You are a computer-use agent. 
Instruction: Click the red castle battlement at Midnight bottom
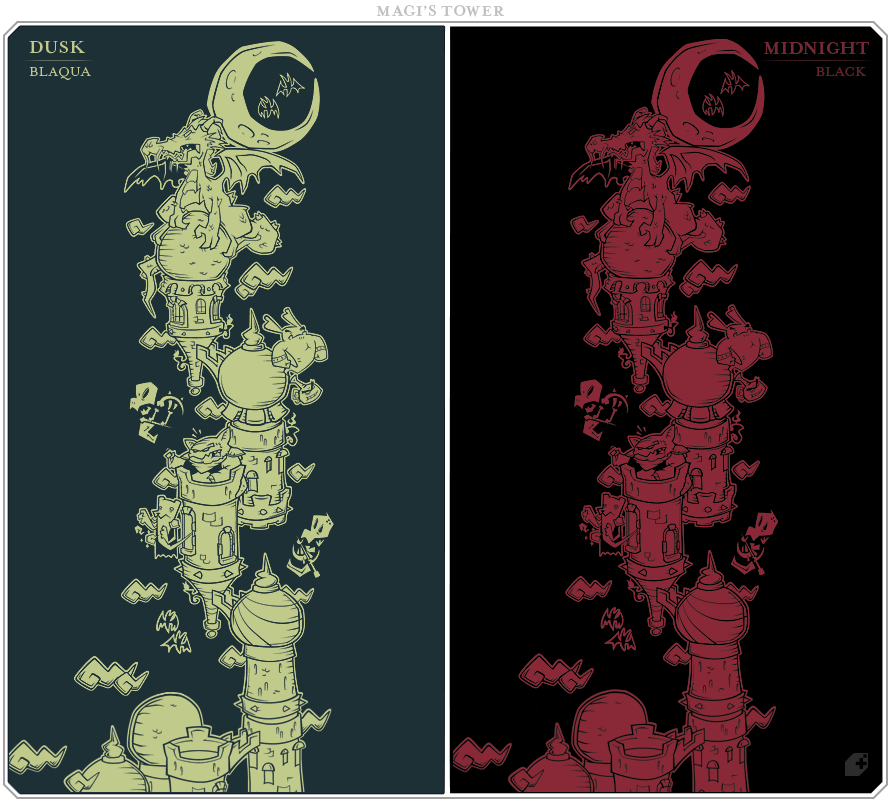pyautogui.click(x=647, y=750)
